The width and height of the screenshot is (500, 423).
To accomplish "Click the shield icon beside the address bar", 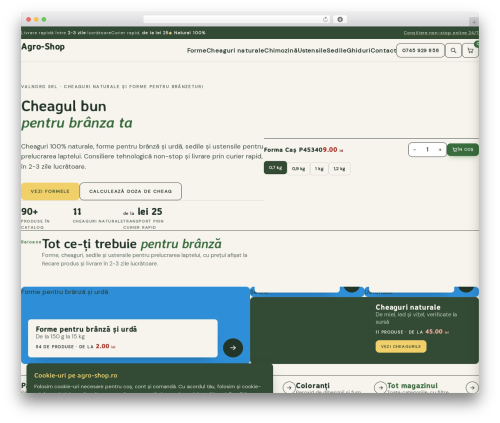I will tap(340, 20).
